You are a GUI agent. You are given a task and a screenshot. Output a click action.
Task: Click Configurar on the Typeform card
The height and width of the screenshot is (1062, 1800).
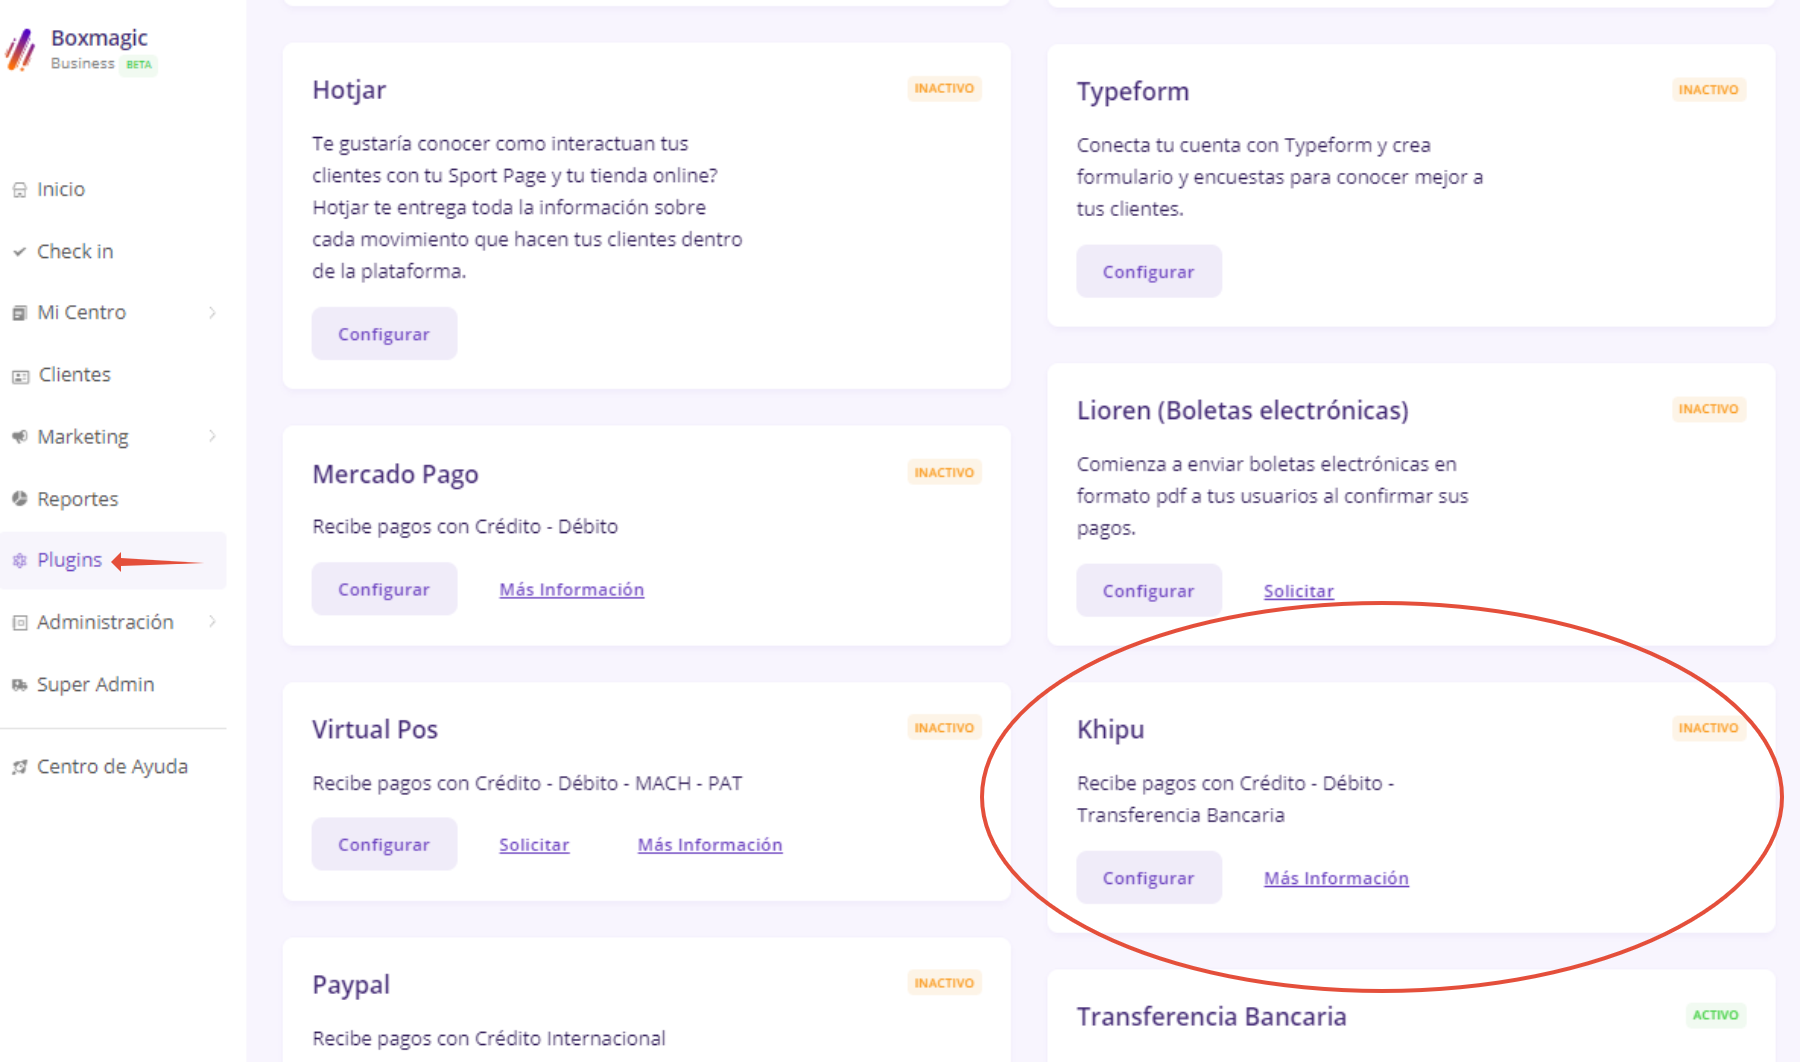click(x=1148, y=271)
